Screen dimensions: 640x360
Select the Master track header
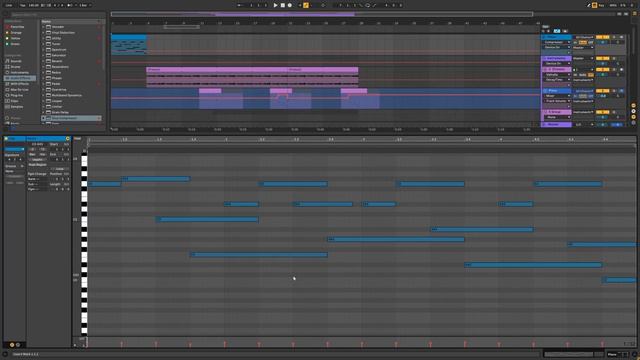click(556, 124)
